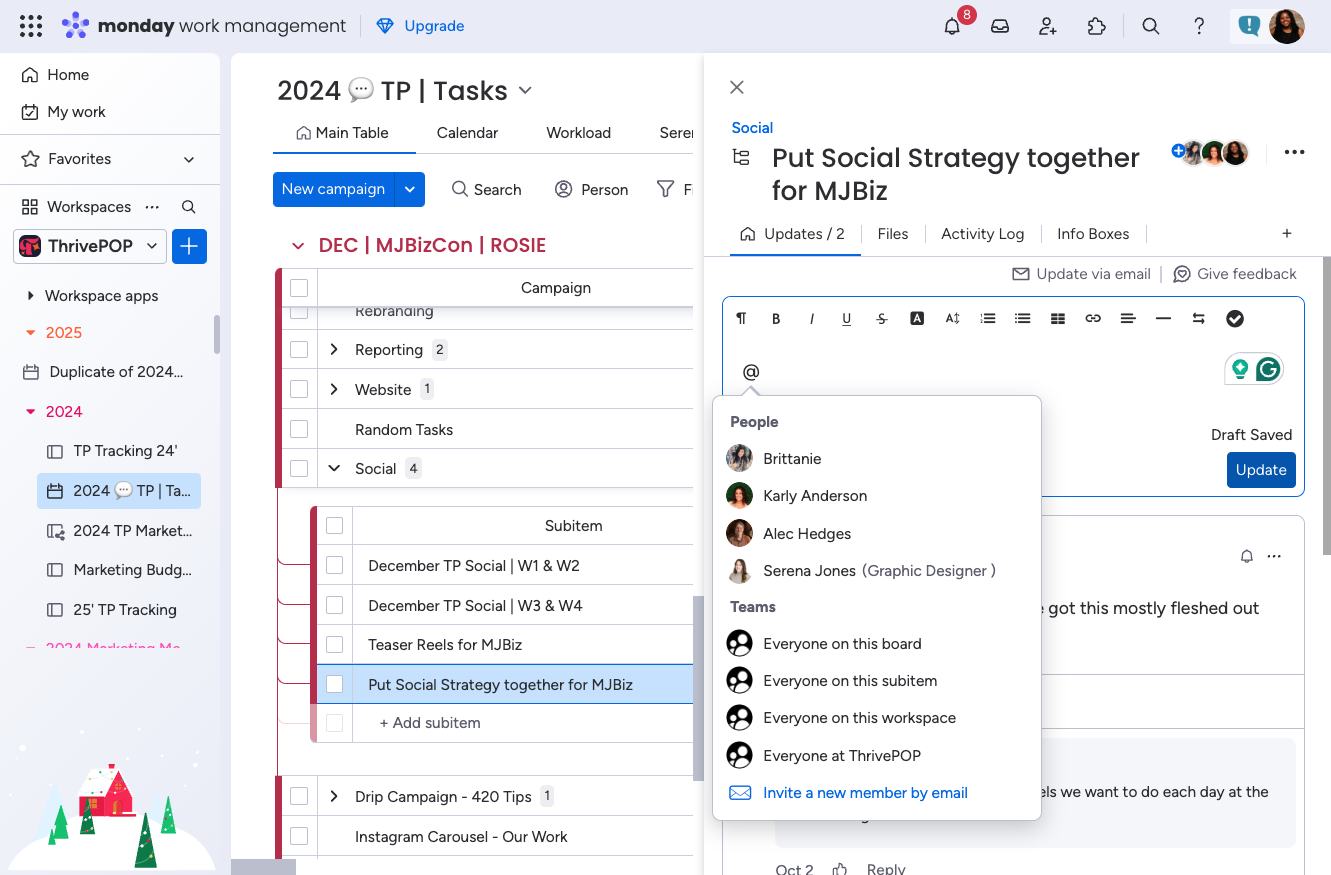1331x875 pixels.
Task: Insert a checklist in the update editor
Action: click(1235, 319)
